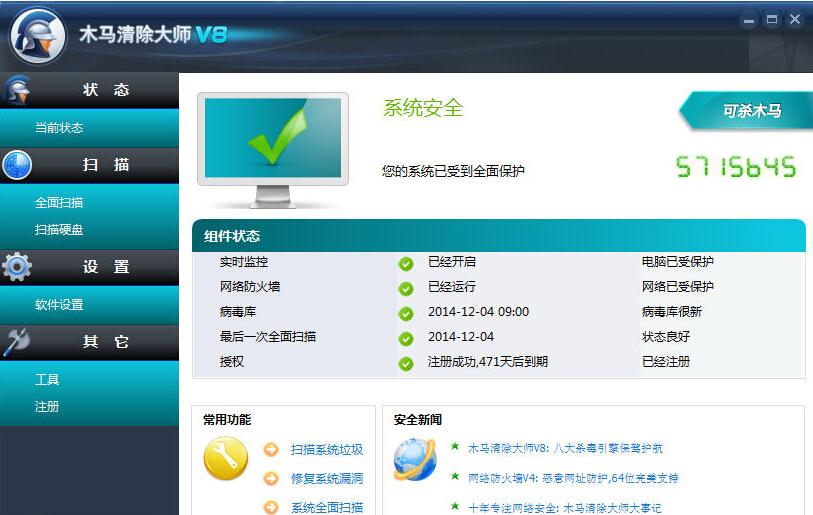
Task: Click the green check next to 实时监控
Action: pos(406,264)
